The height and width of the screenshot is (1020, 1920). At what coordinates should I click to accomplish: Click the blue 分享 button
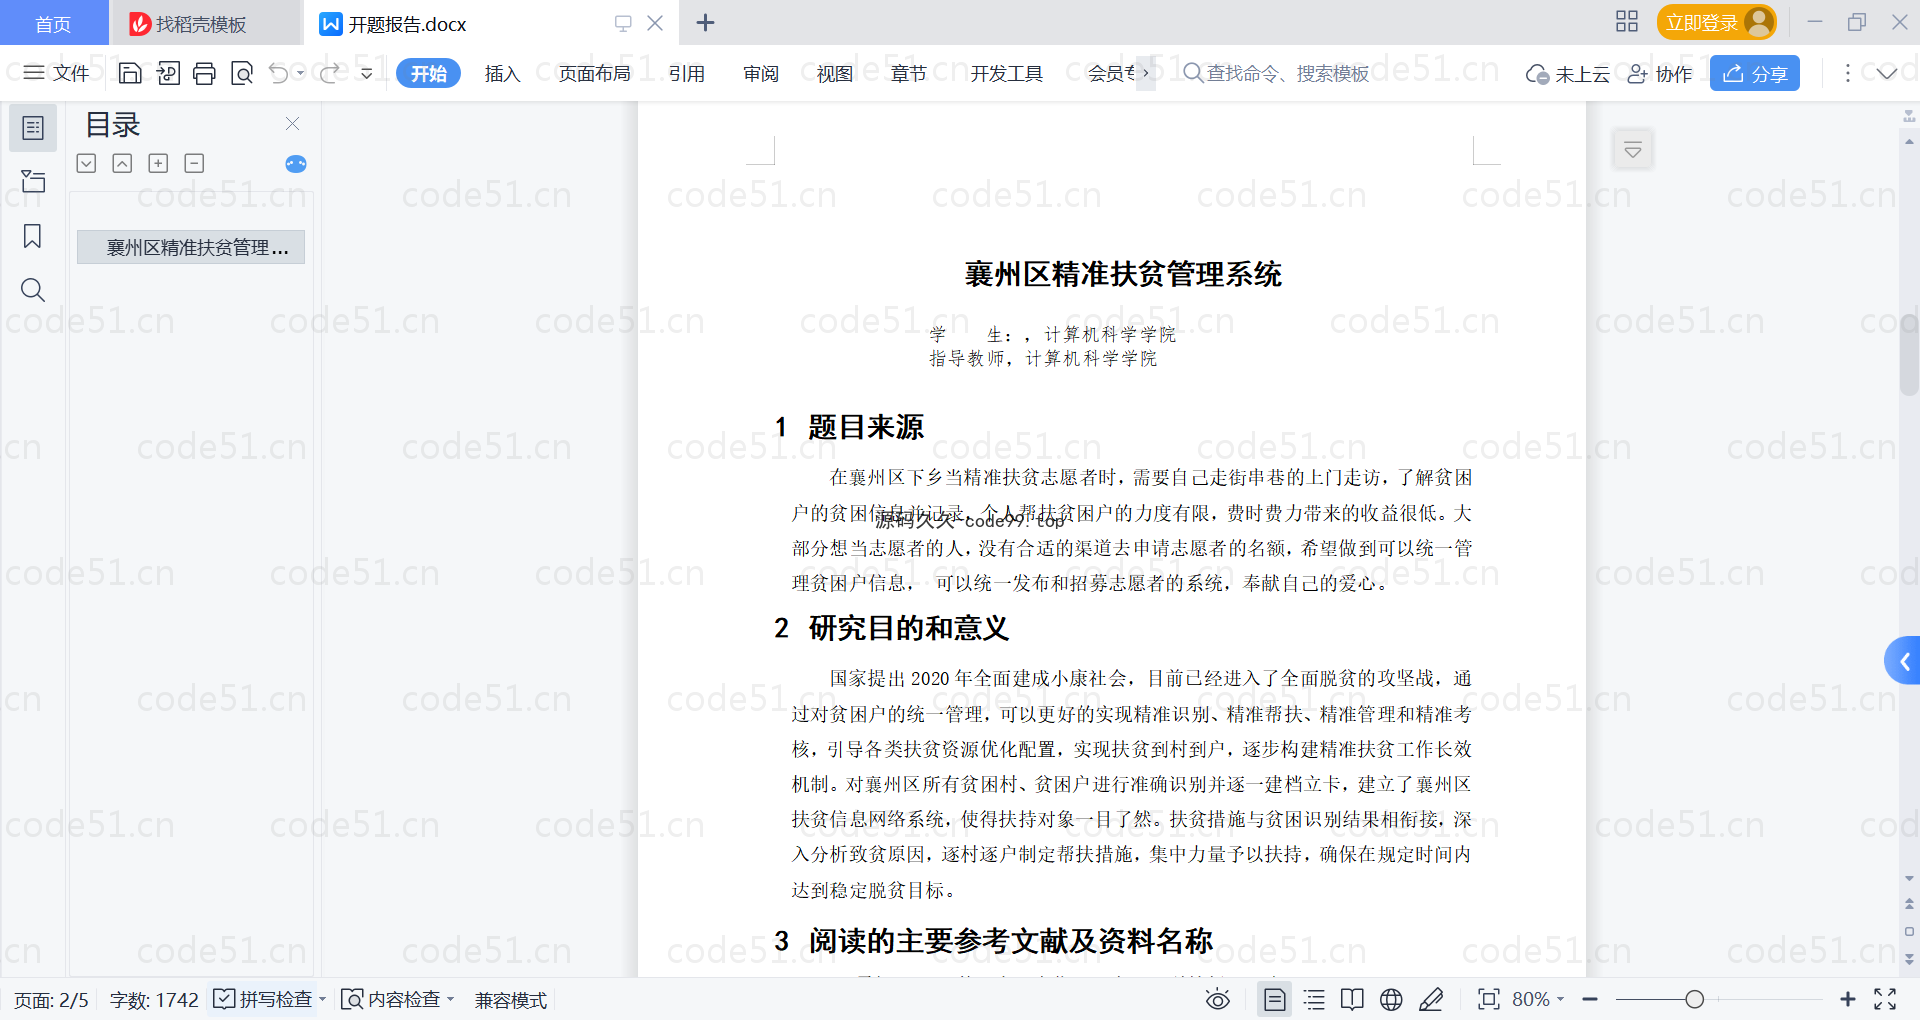click(1755, 73)
